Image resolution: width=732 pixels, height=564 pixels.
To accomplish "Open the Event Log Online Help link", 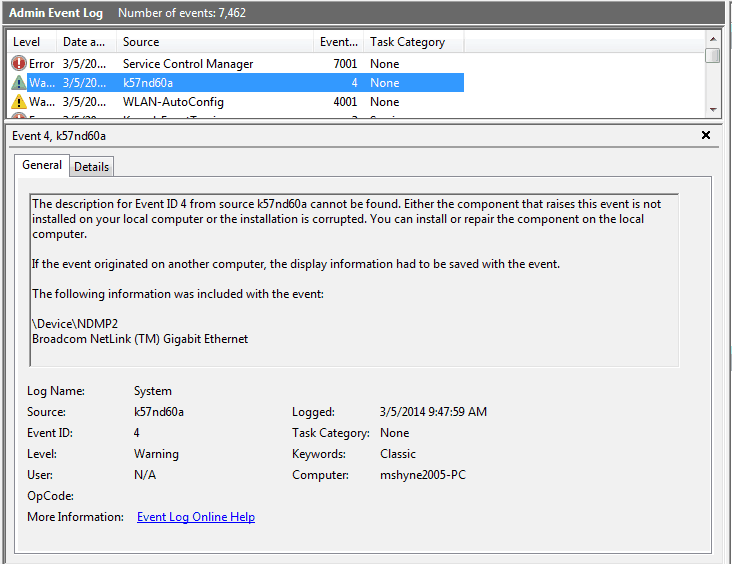I will 196,517.
